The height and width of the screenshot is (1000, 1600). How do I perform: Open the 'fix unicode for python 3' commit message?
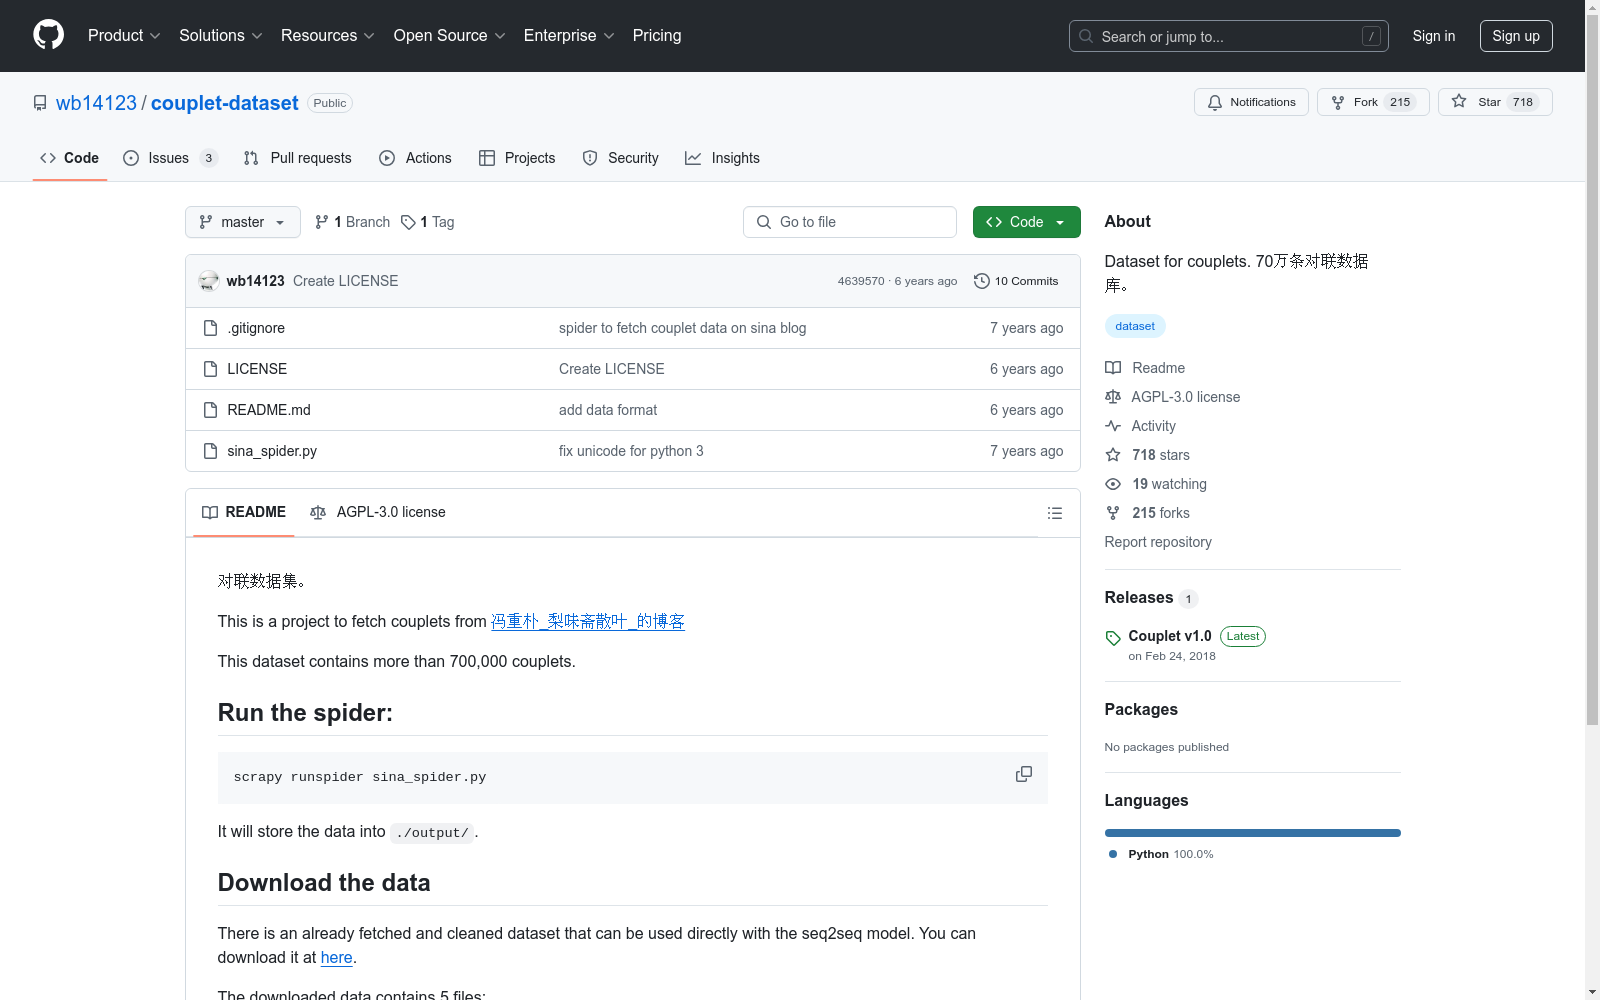pos(631,451)
